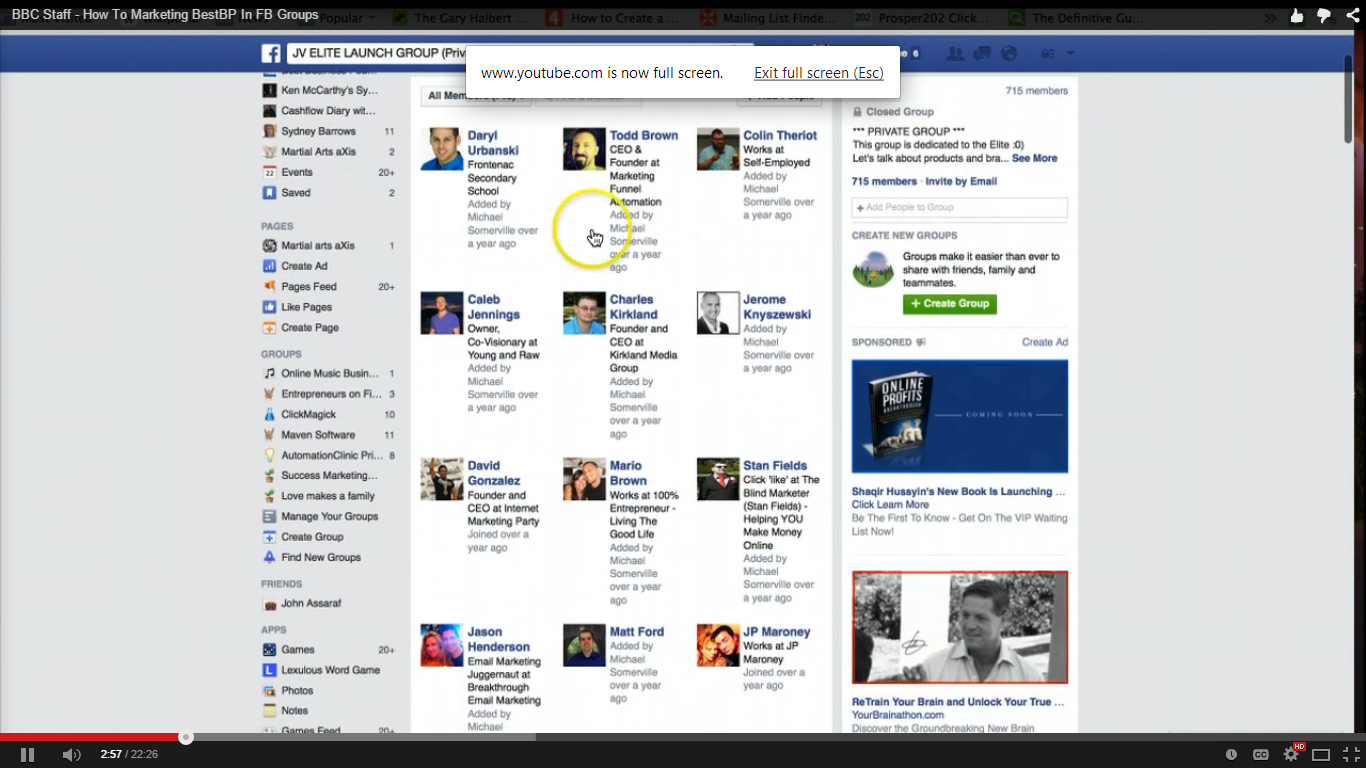Open Online Music Business group

328,373
